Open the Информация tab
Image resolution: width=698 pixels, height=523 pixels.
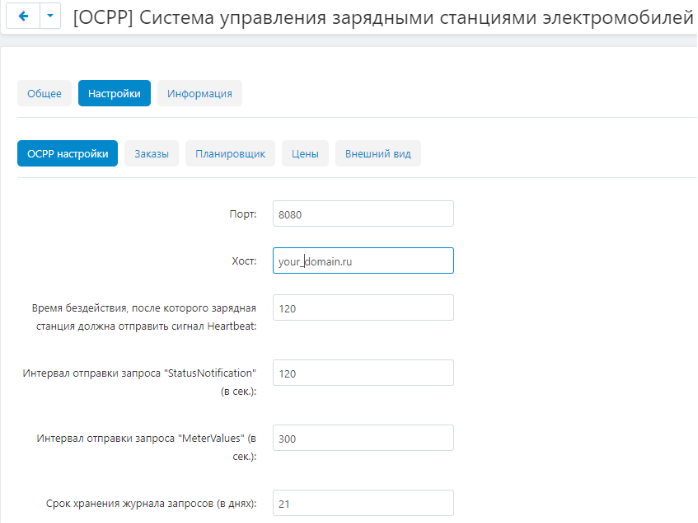click(199, 93)
